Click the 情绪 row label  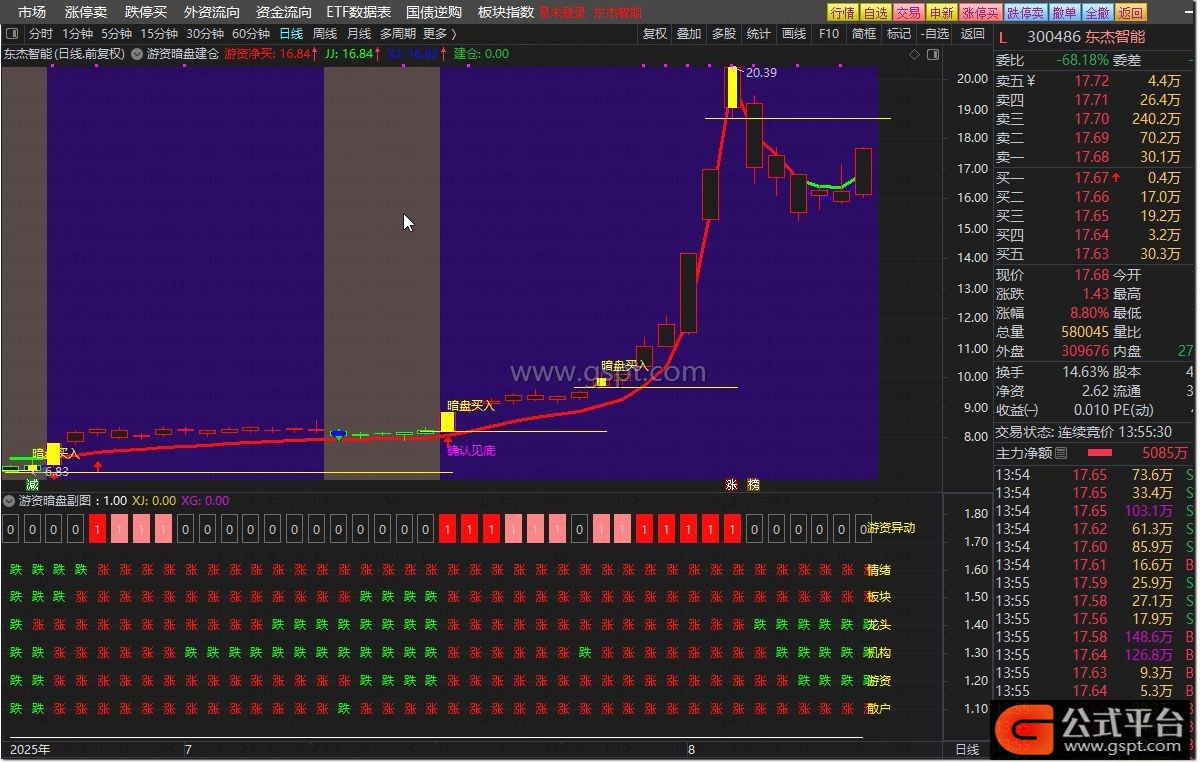[x=878, y=571]
